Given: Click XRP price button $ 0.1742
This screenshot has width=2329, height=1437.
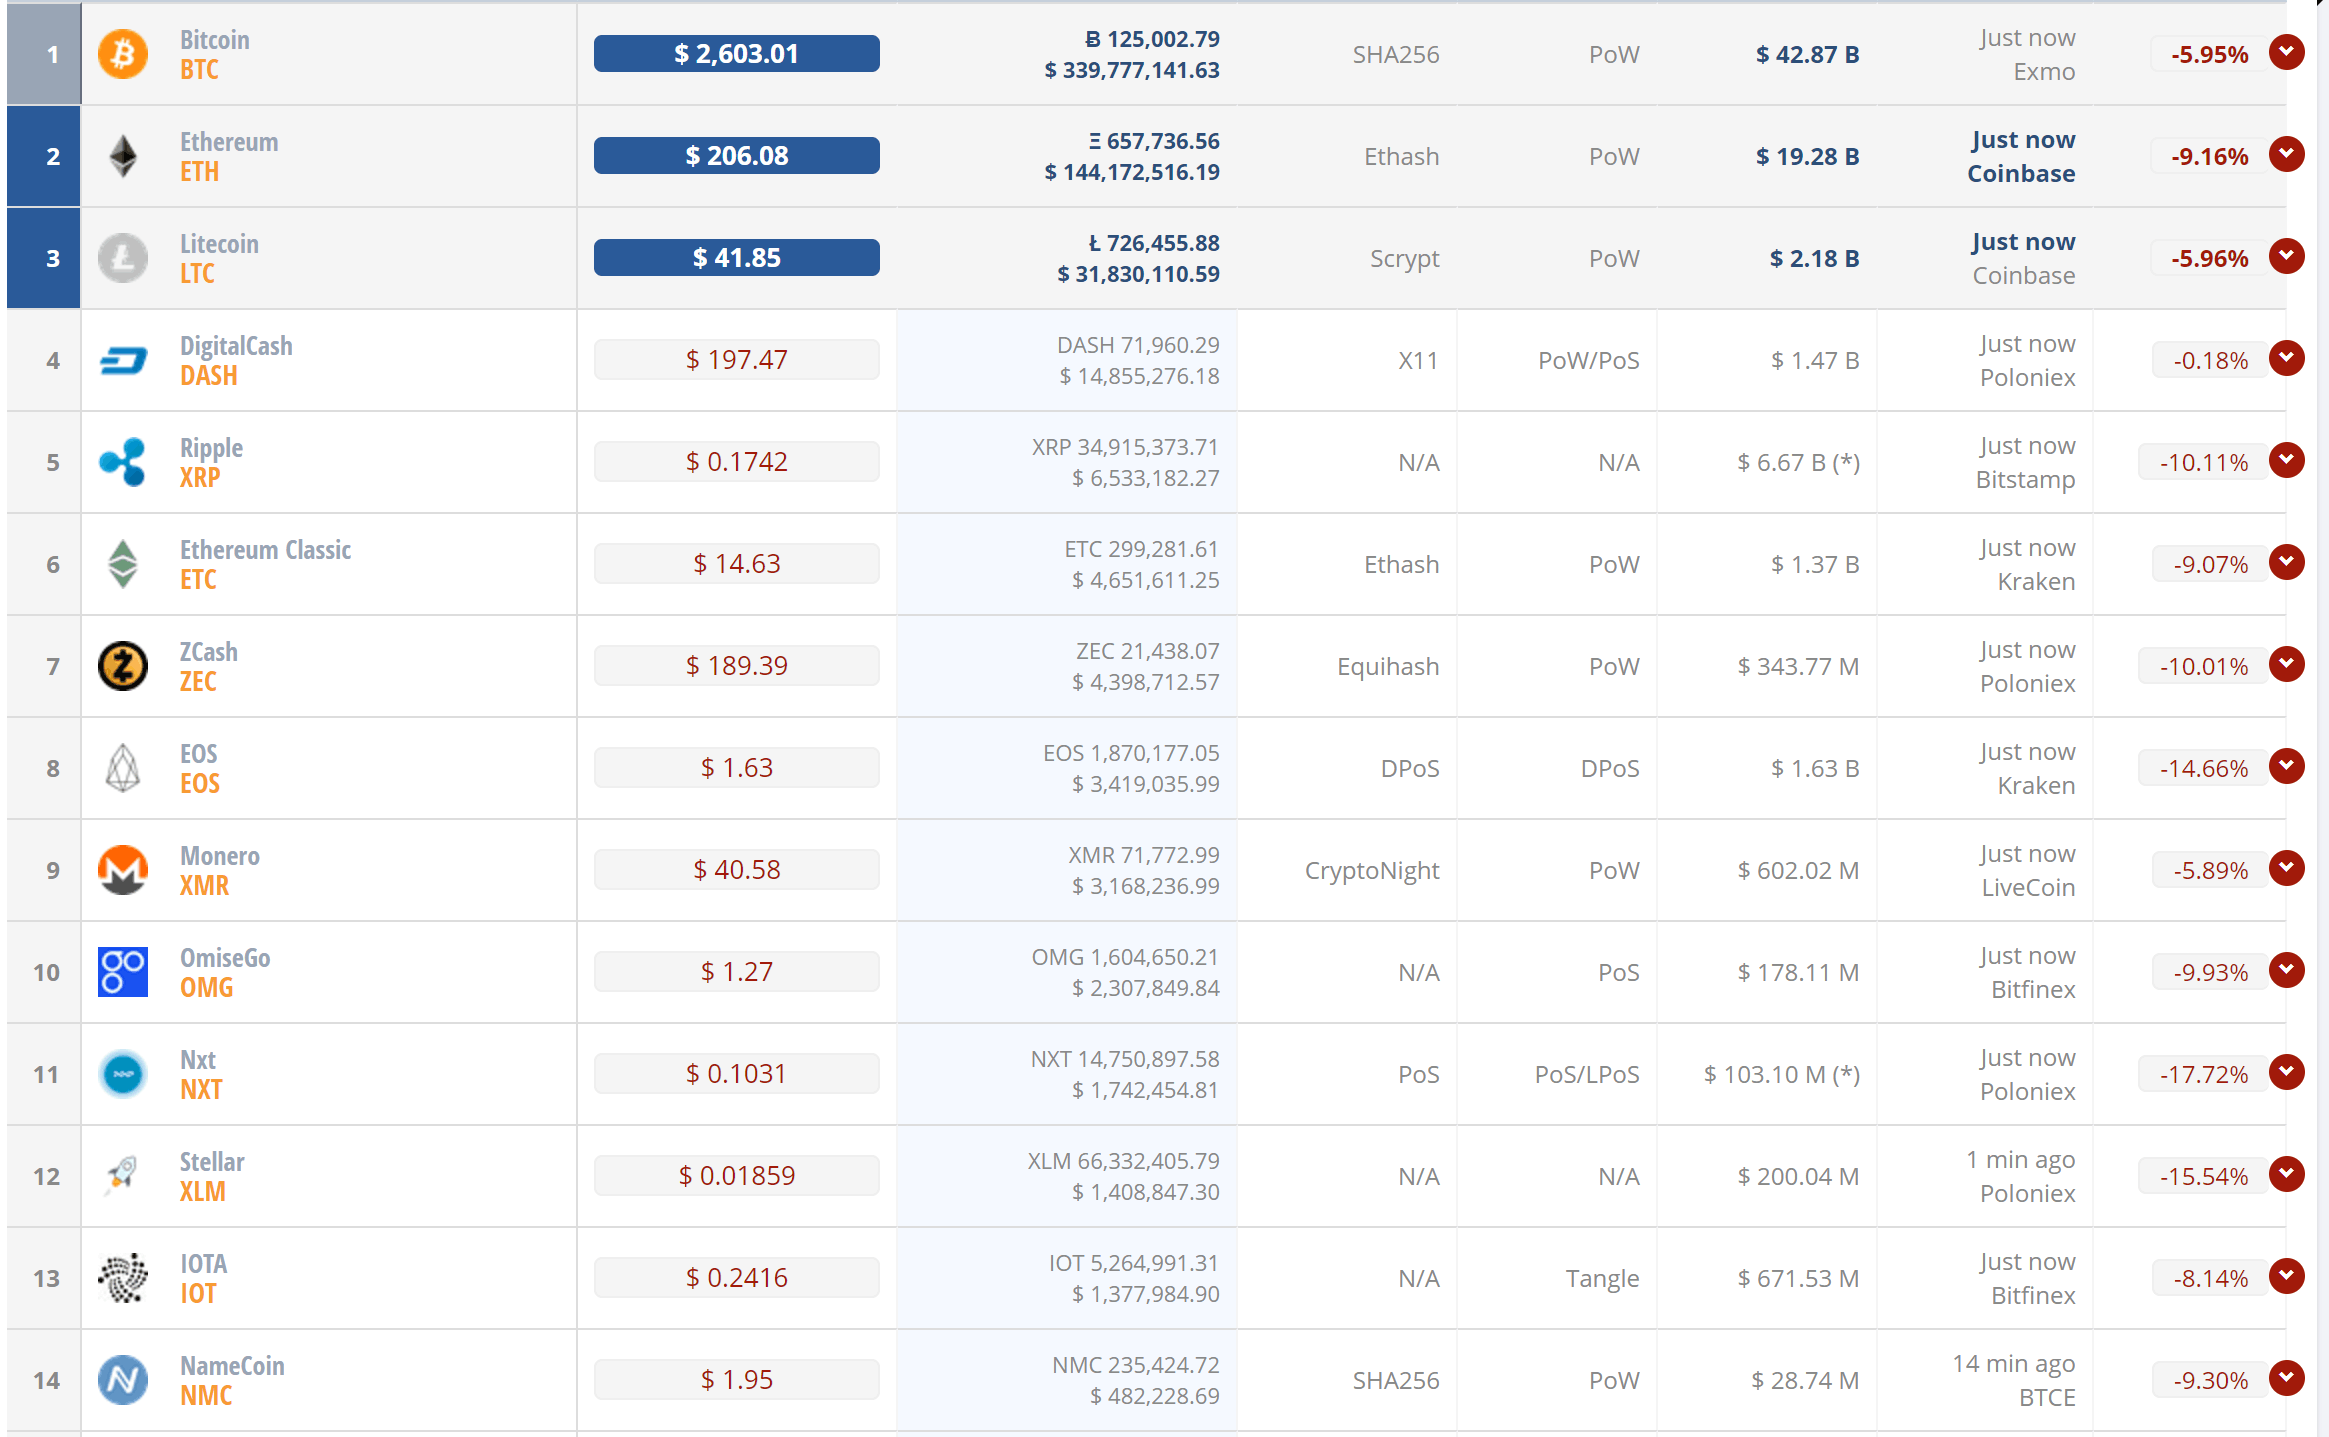Looking at the screenshot, I should (737, 462).
